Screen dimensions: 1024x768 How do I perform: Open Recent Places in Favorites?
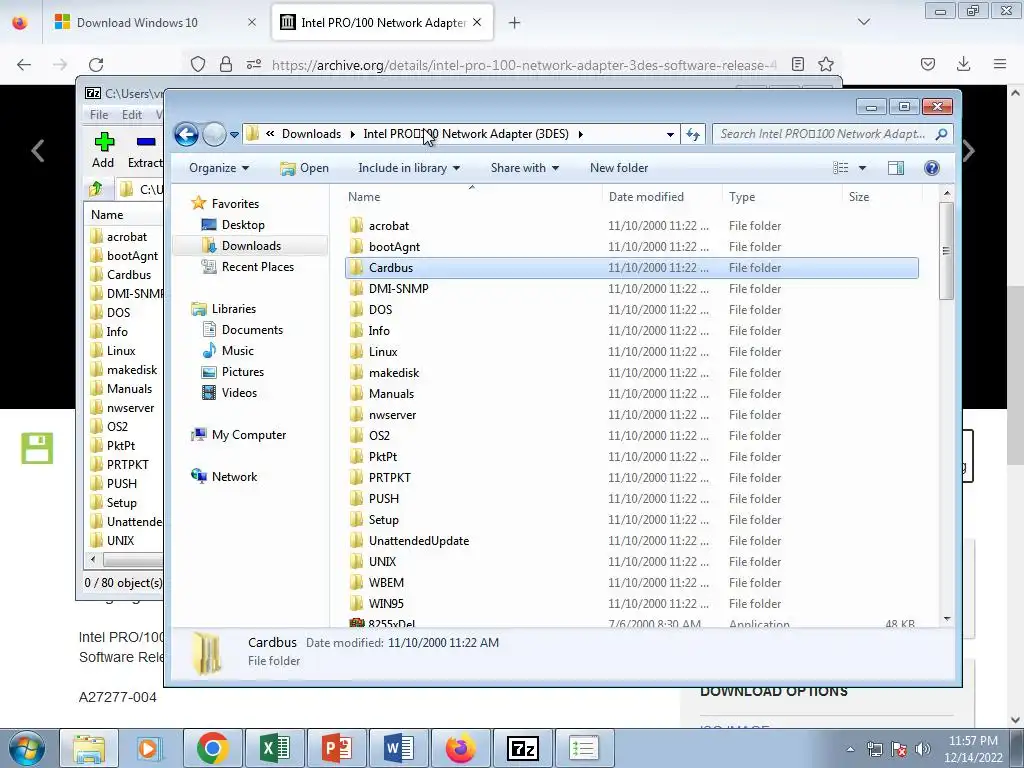(x=257, y=266)
